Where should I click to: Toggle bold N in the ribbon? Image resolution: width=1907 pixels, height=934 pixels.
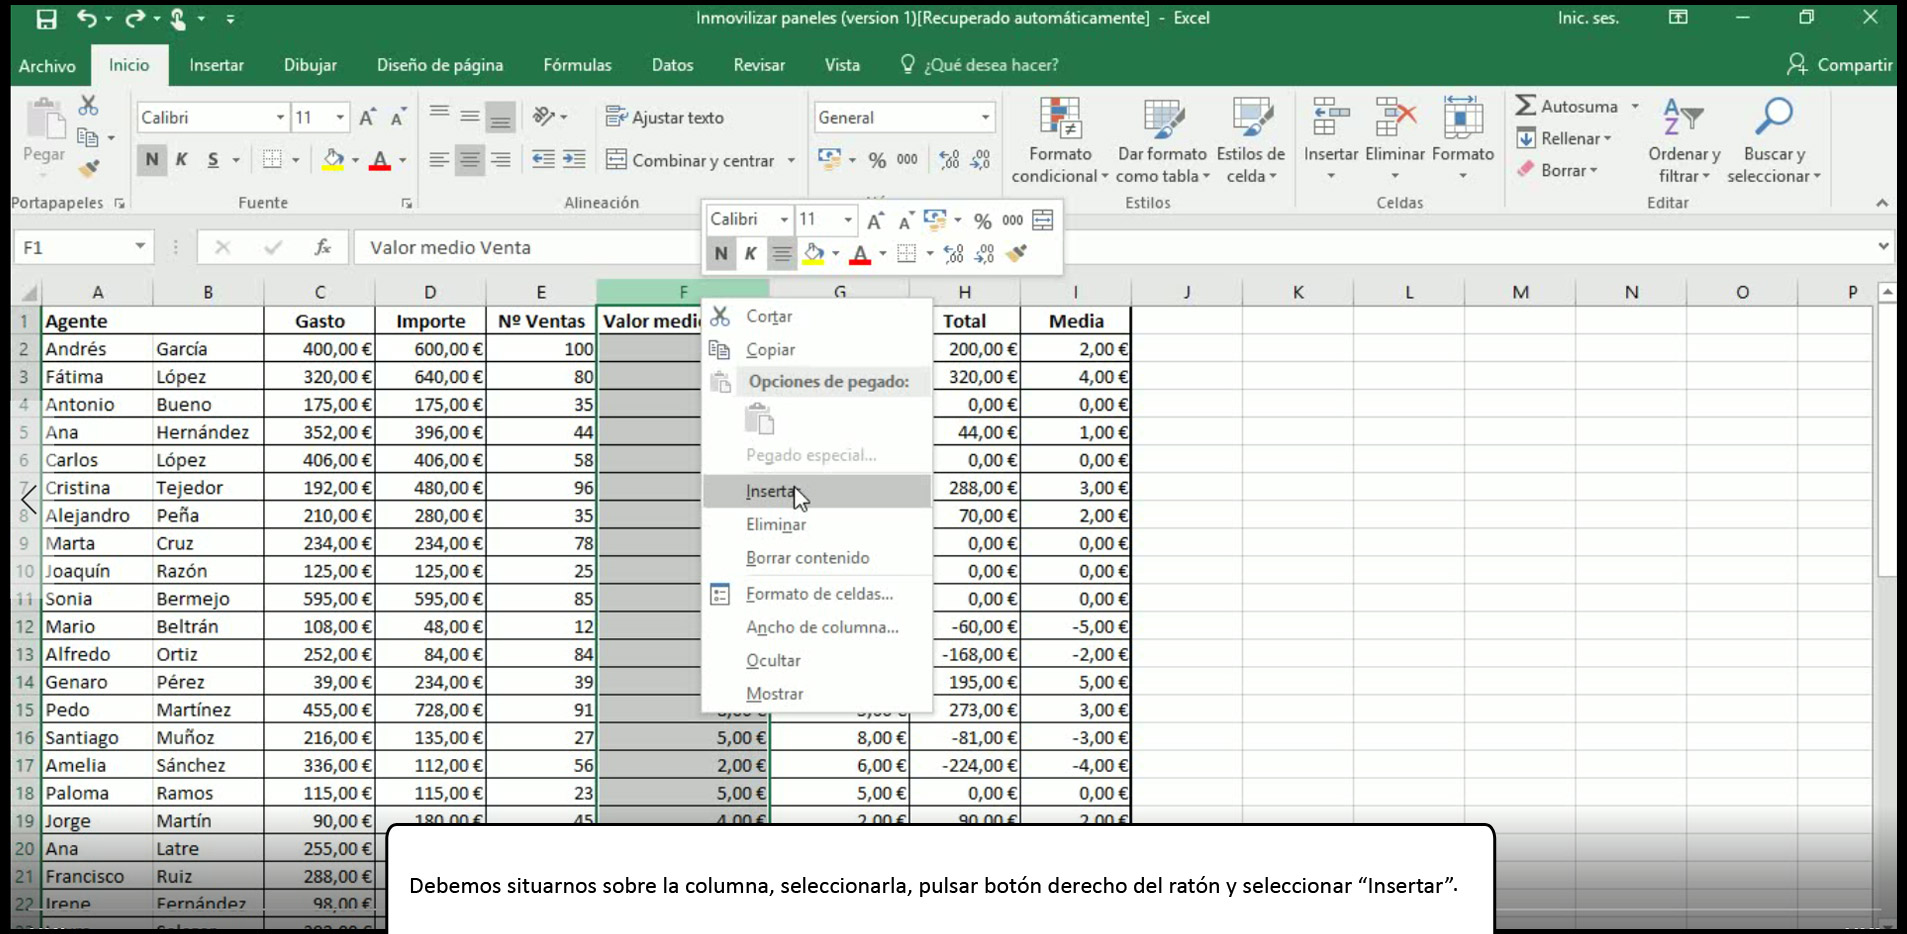pos(152,160)
